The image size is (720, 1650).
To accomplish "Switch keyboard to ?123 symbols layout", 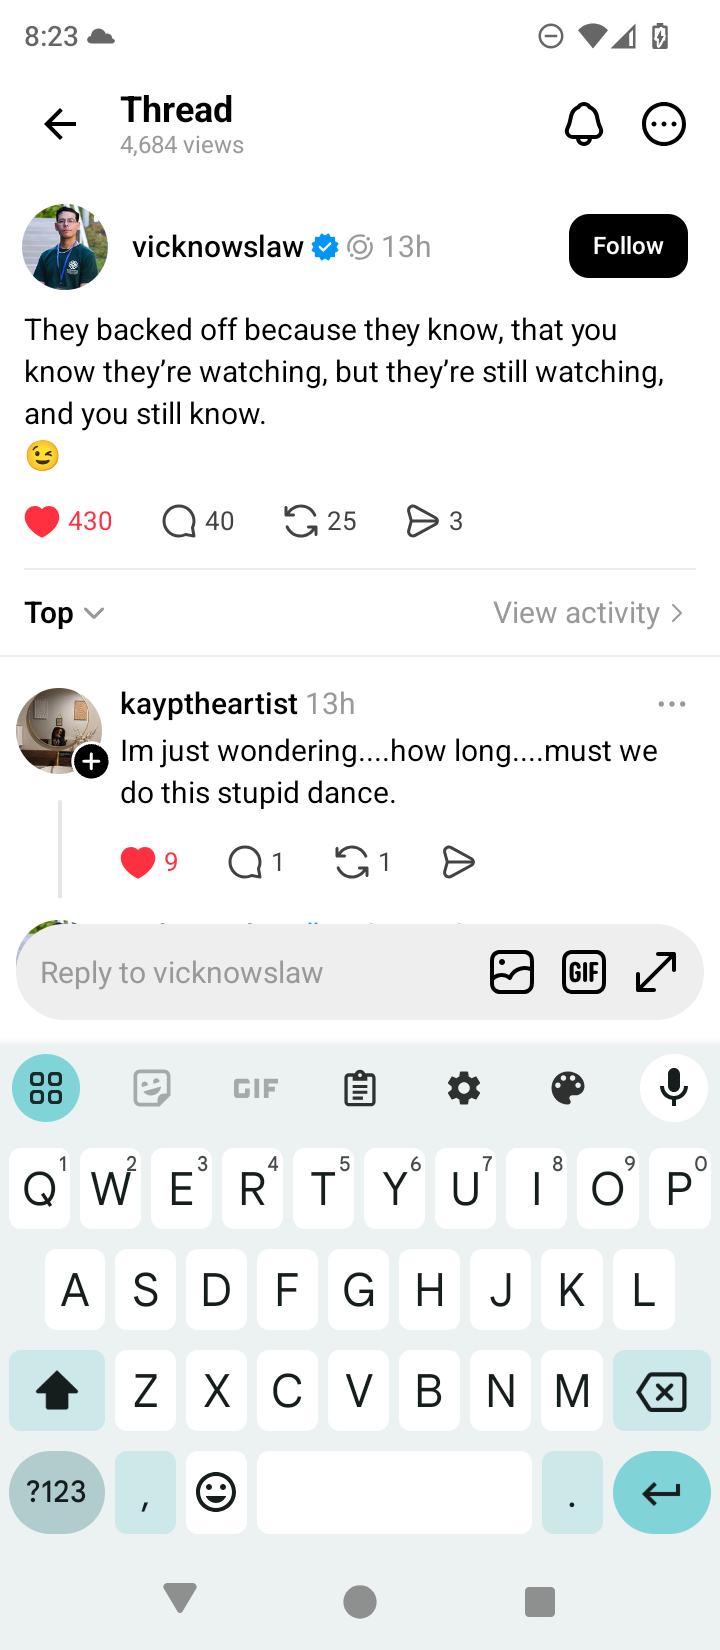I will (57, 1492).
